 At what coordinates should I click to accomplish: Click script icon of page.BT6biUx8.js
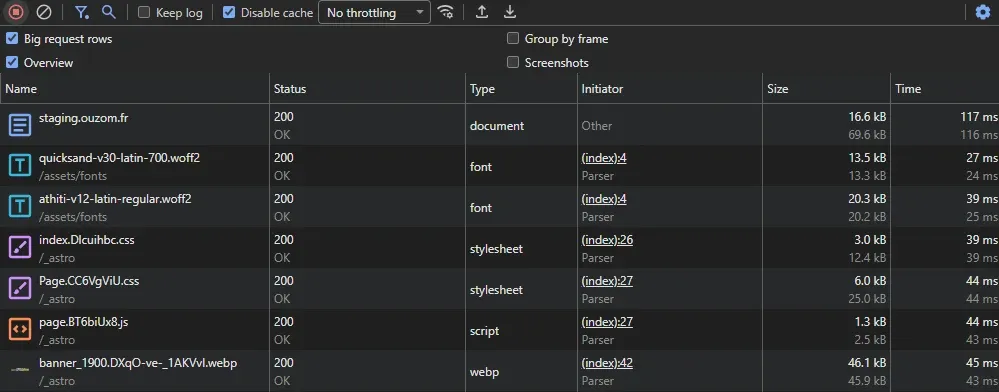pos(20,330)
